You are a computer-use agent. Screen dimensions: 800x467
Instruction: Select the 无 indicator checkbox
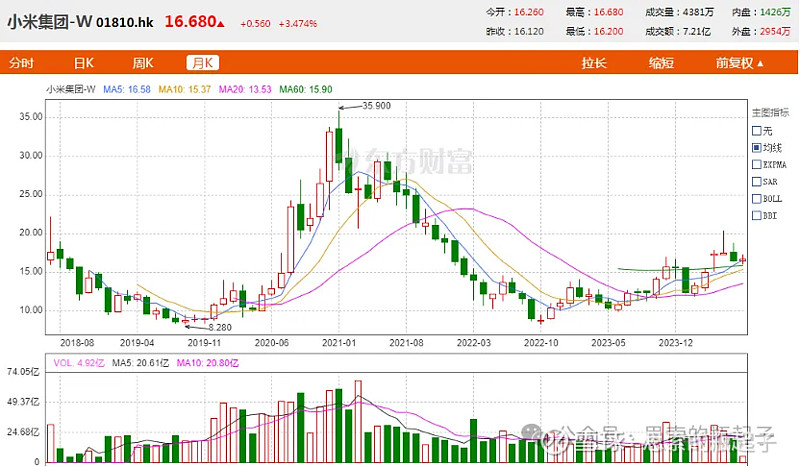[757, 131]
